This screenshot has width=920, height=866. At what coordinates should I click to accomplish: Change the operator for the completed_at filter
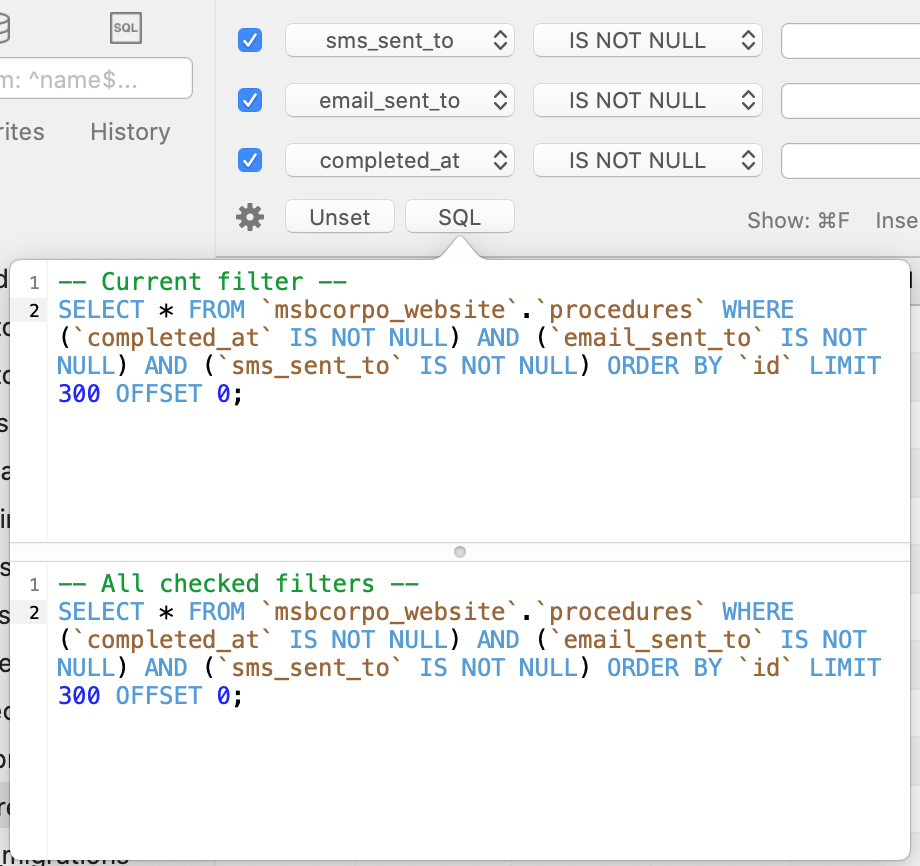pos(647,160)
